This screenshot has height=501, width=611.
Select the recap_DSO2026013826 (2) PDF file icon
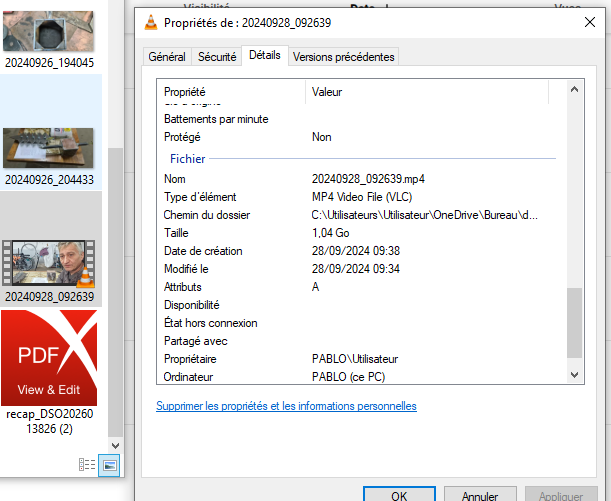pos(49,358)
